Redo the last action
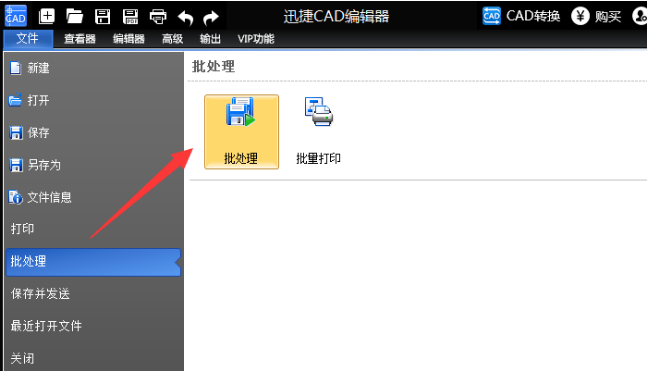The width and height of the screenshot is (647, 382). (211, 17)
